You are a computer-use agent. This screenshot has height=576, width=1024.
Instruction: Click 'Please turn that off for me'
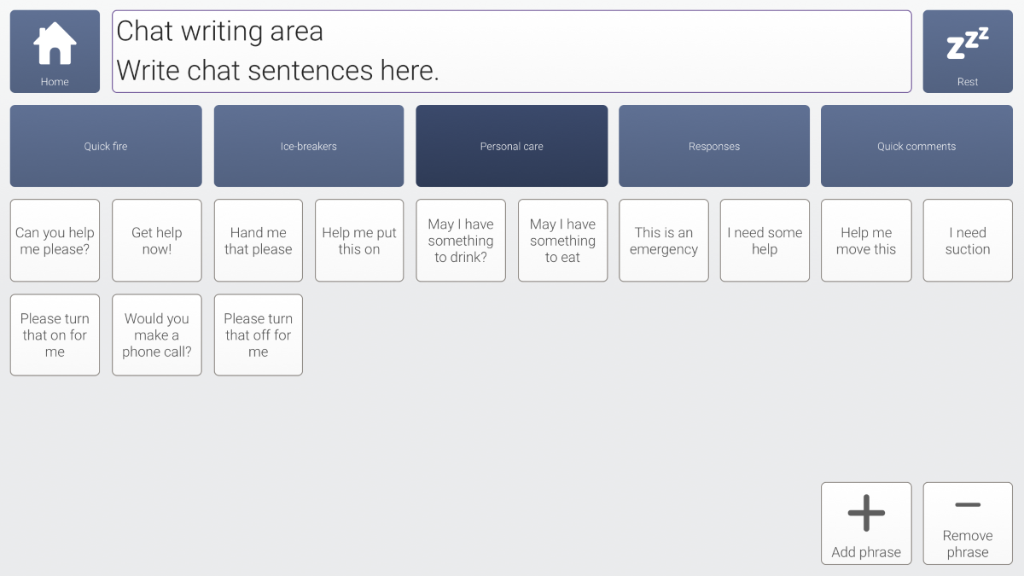pos(258,335)
